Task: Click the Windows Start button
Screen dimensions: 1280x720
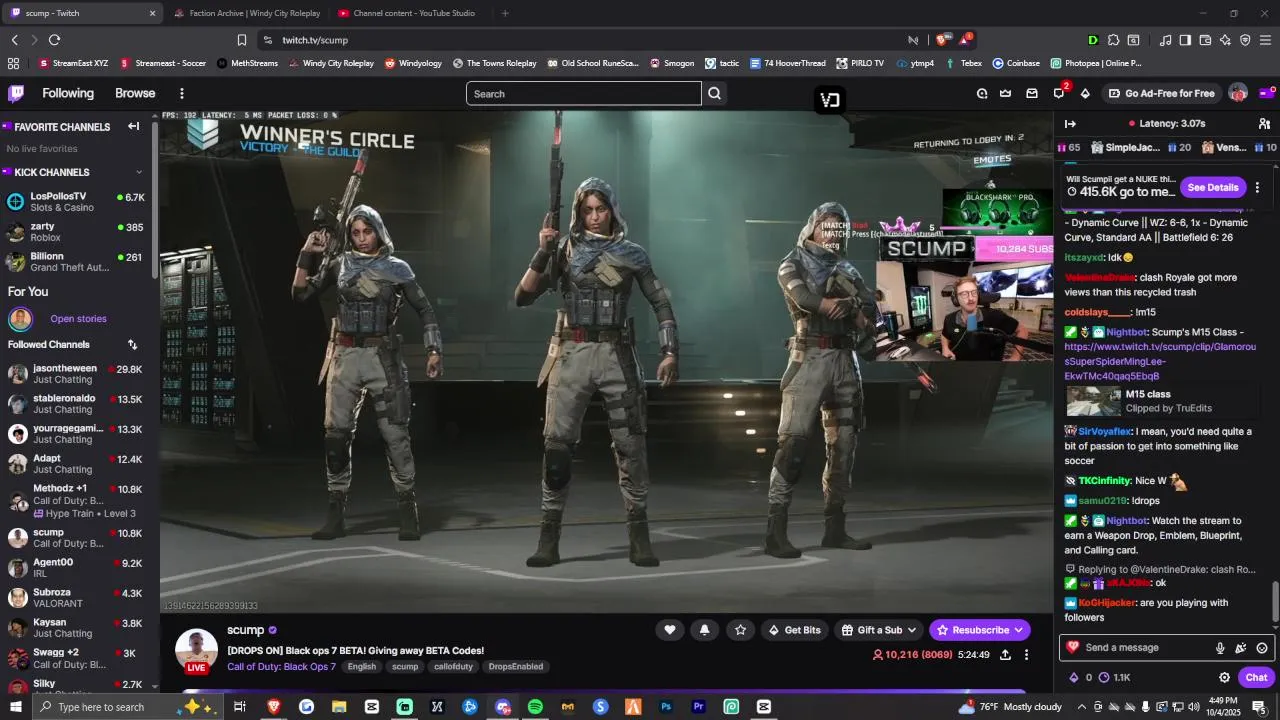Action: click(x=16, y=707)
